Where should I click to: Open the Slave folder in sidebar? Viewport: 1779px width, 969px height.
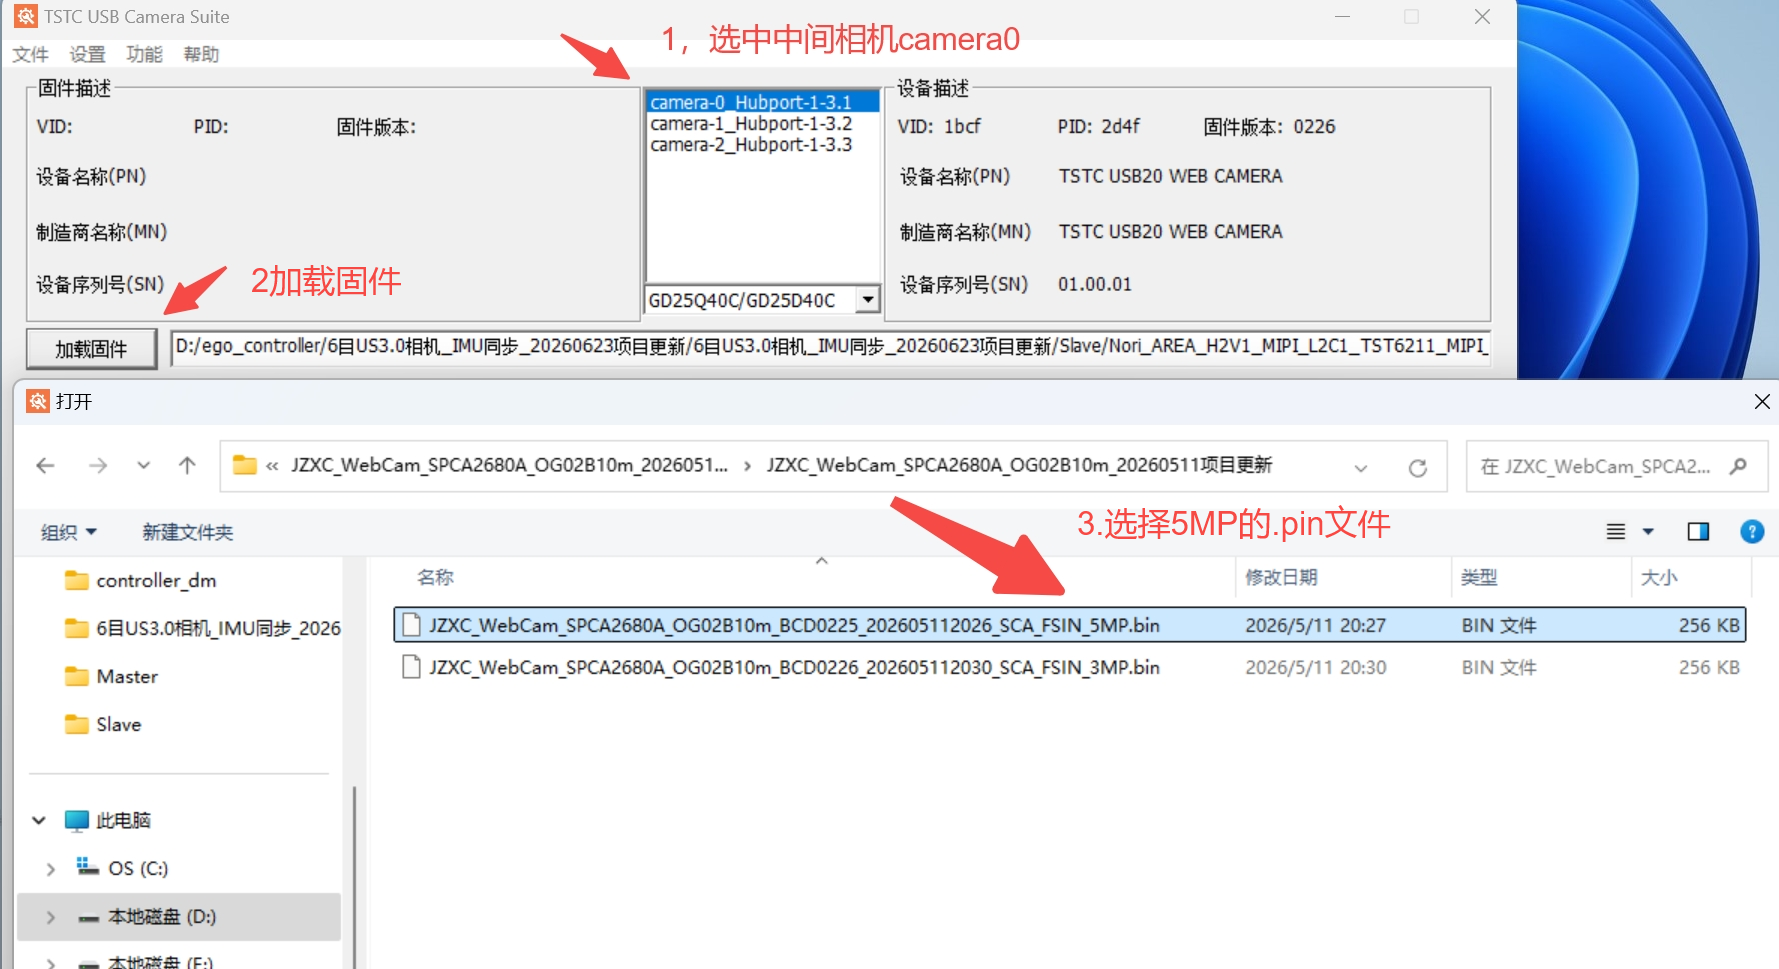tap(118, 725)
